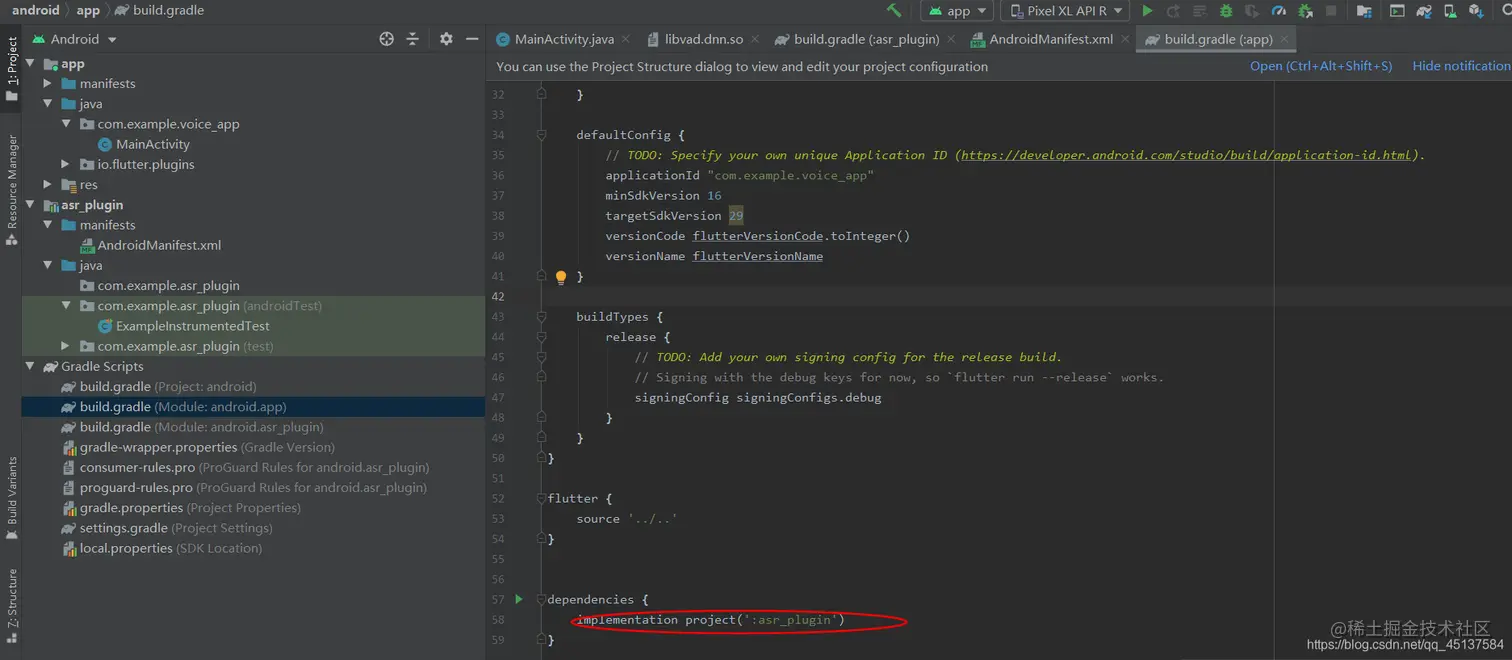Click the terminal-style toolbar icon
This screenshot has height=660, width=1512.
(1397, 11)
